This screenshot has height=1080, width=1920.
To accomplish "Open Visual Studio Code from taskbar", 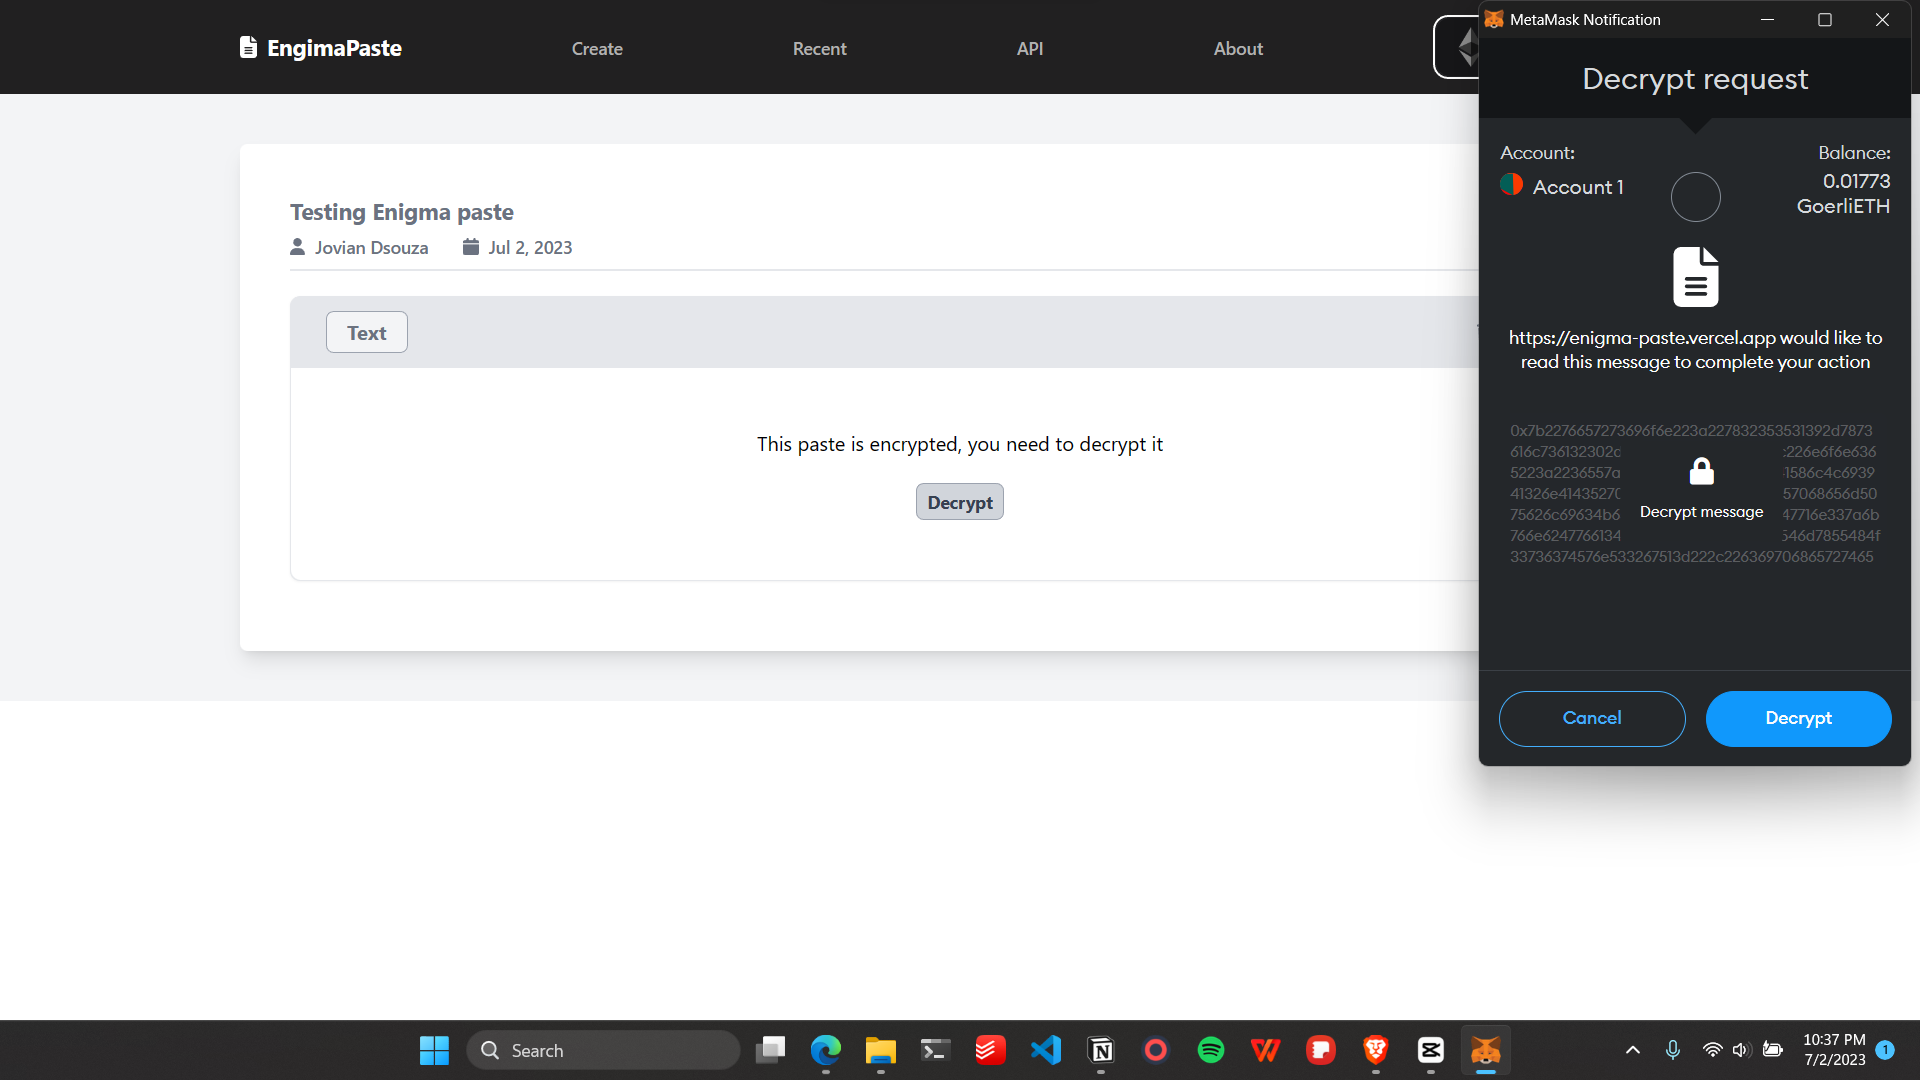I will [1046, 1050].
